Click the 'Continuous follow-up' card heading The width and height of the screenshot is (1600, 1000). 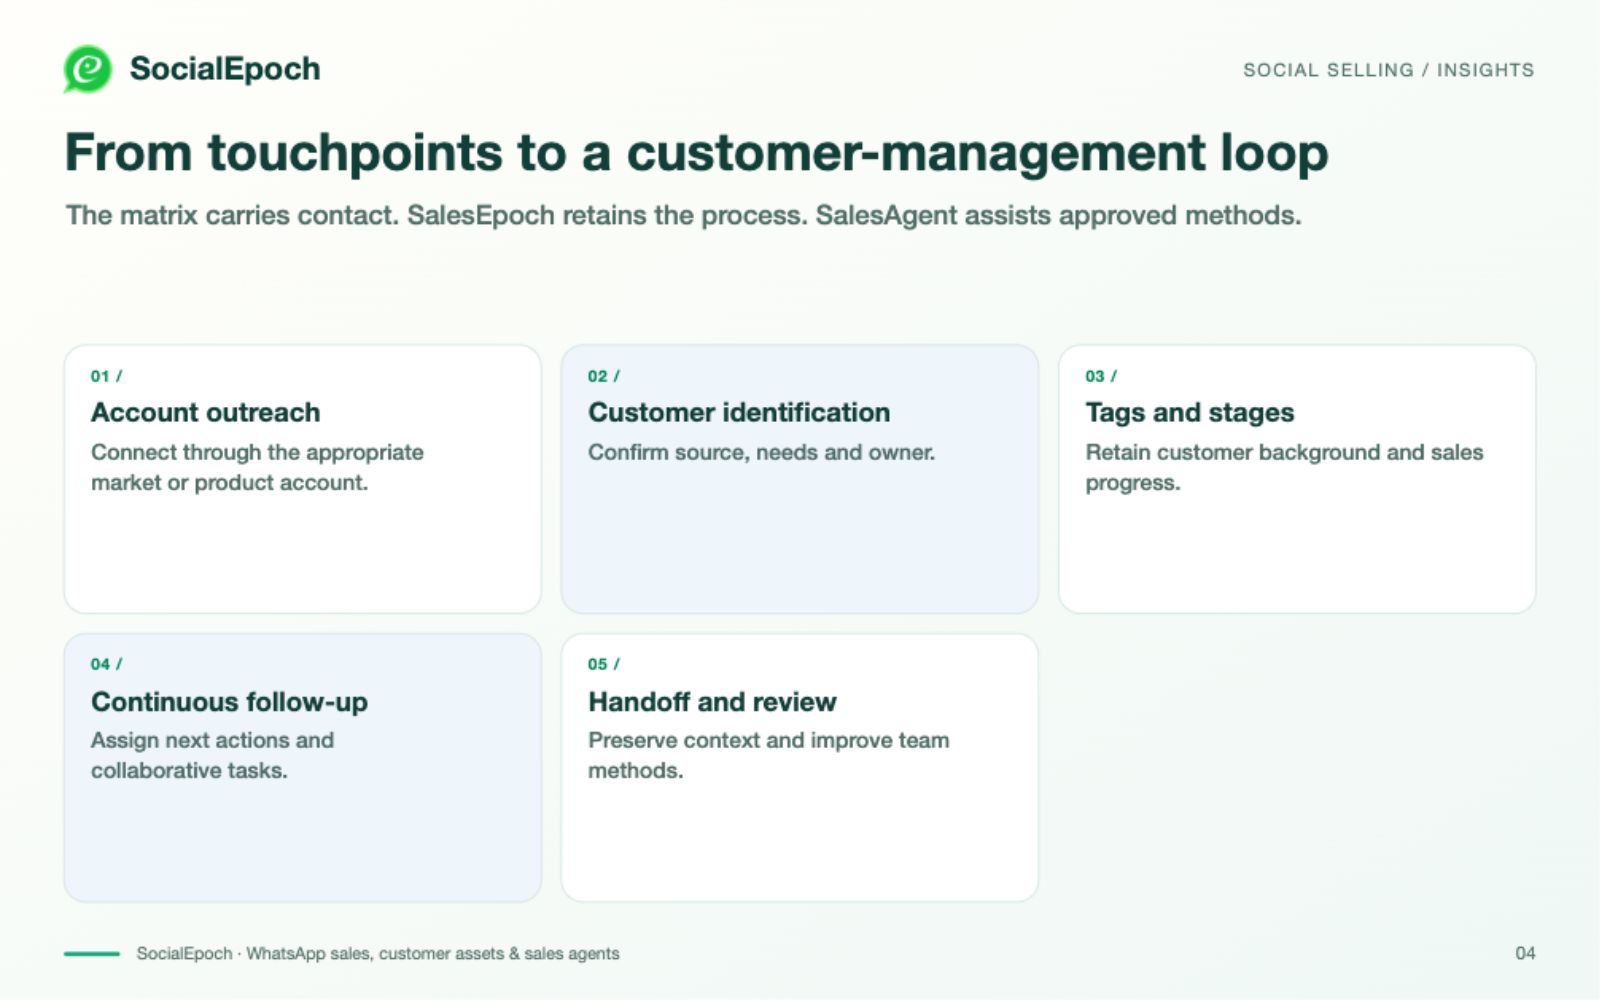229,702
